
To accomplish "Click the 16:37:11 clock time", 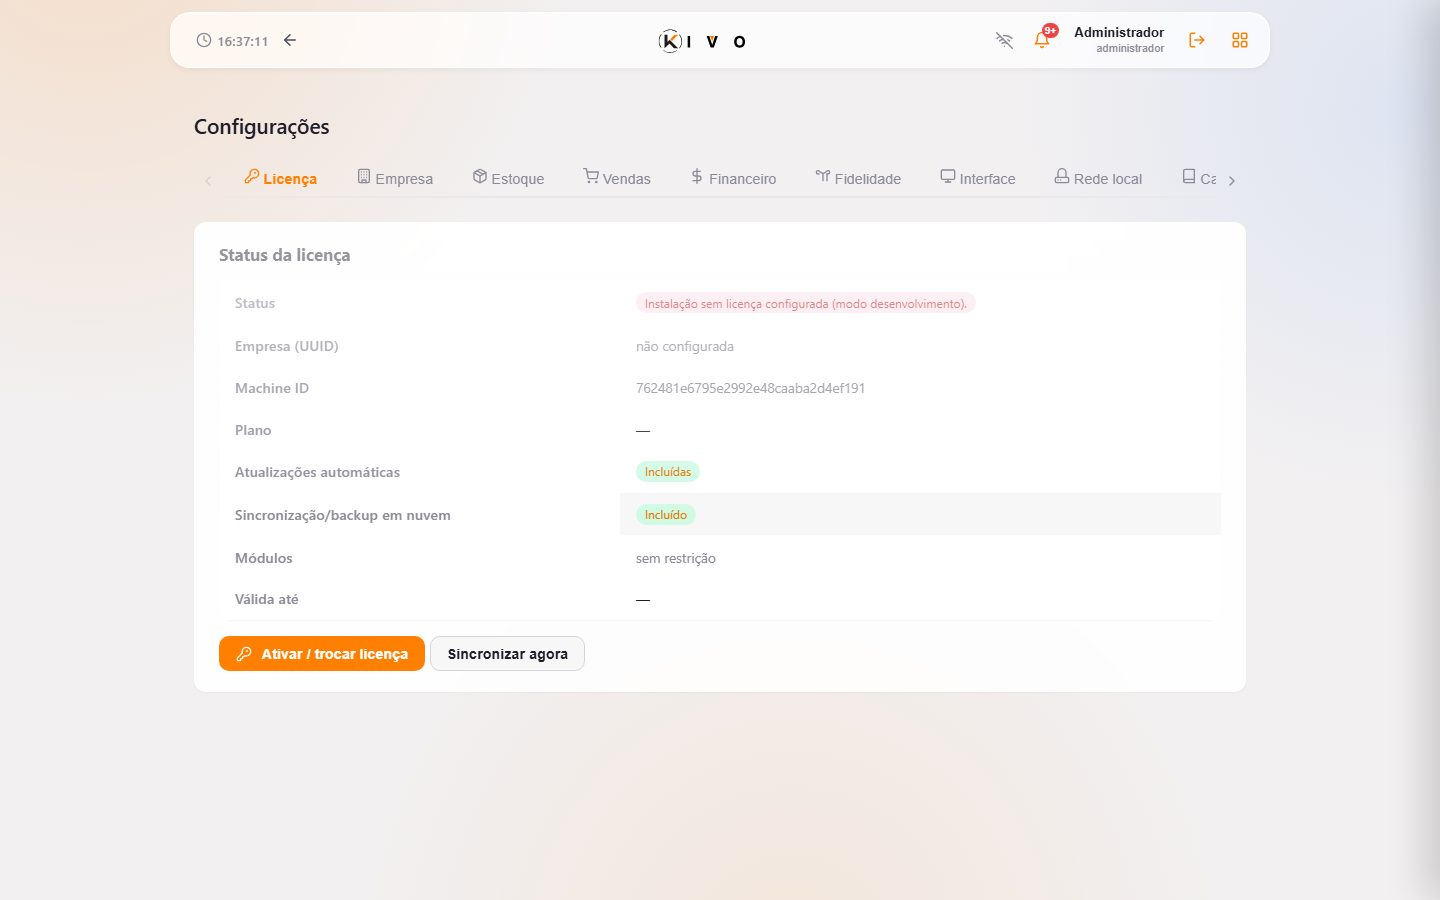I will pyautogui.click(x=243, y=41).
